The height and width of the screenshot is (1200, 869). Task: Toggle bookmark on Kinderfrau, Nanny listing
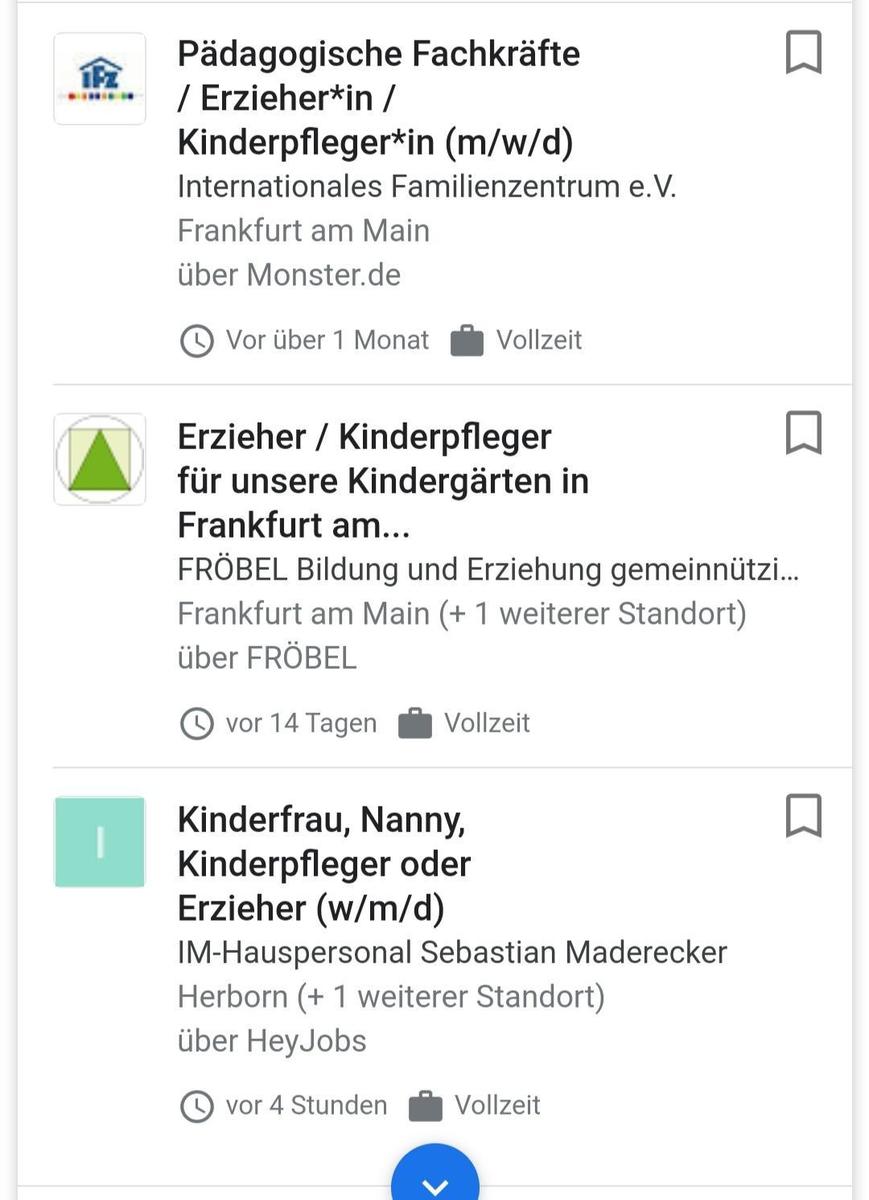[803, 816]
